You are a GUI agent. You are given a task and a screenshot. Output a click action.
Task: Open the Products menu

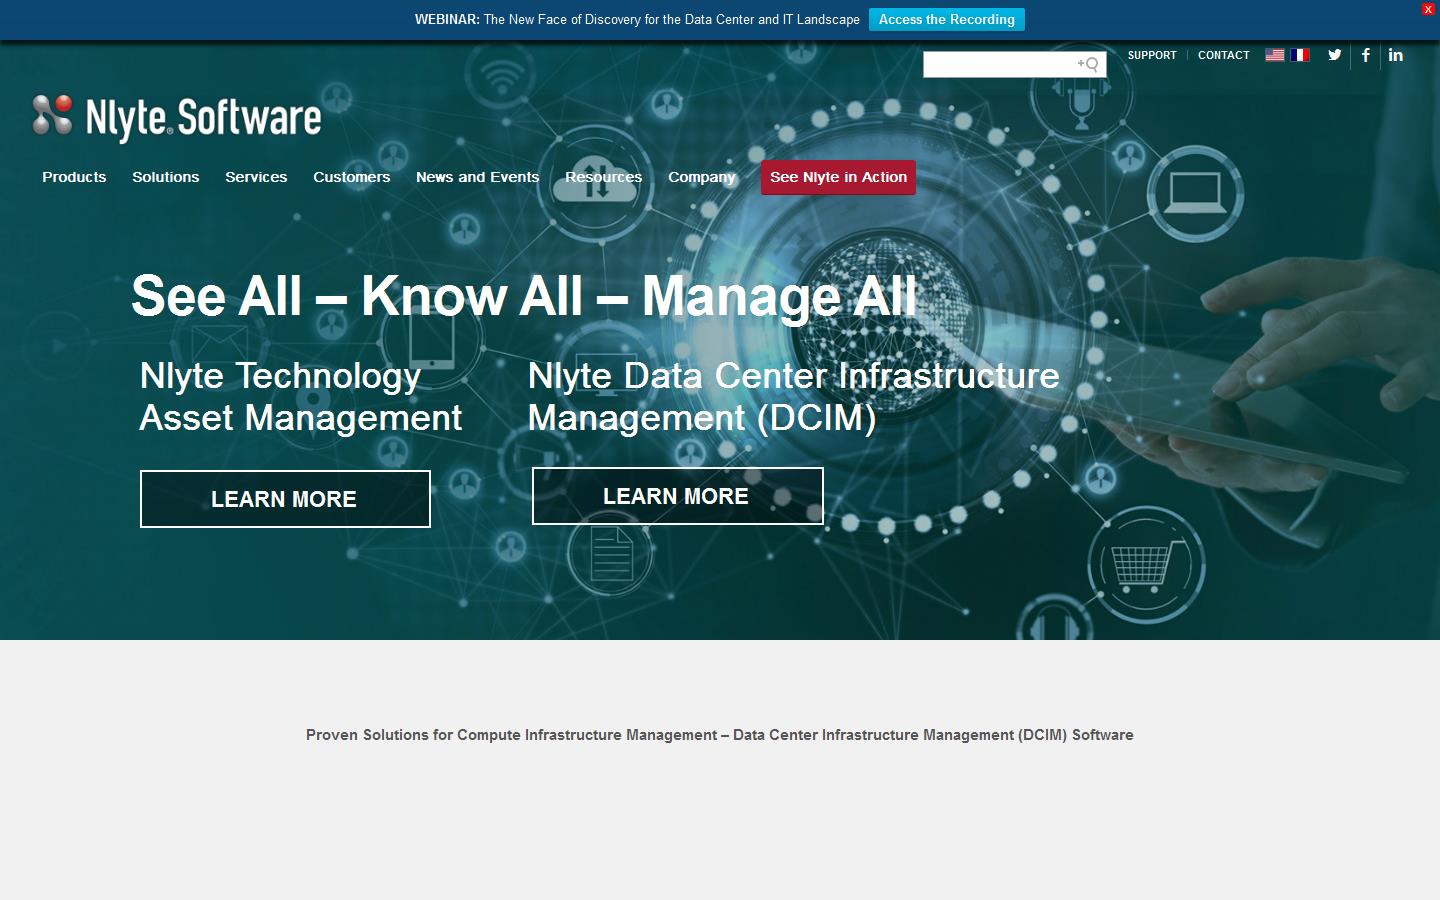[x=74, y=177]
